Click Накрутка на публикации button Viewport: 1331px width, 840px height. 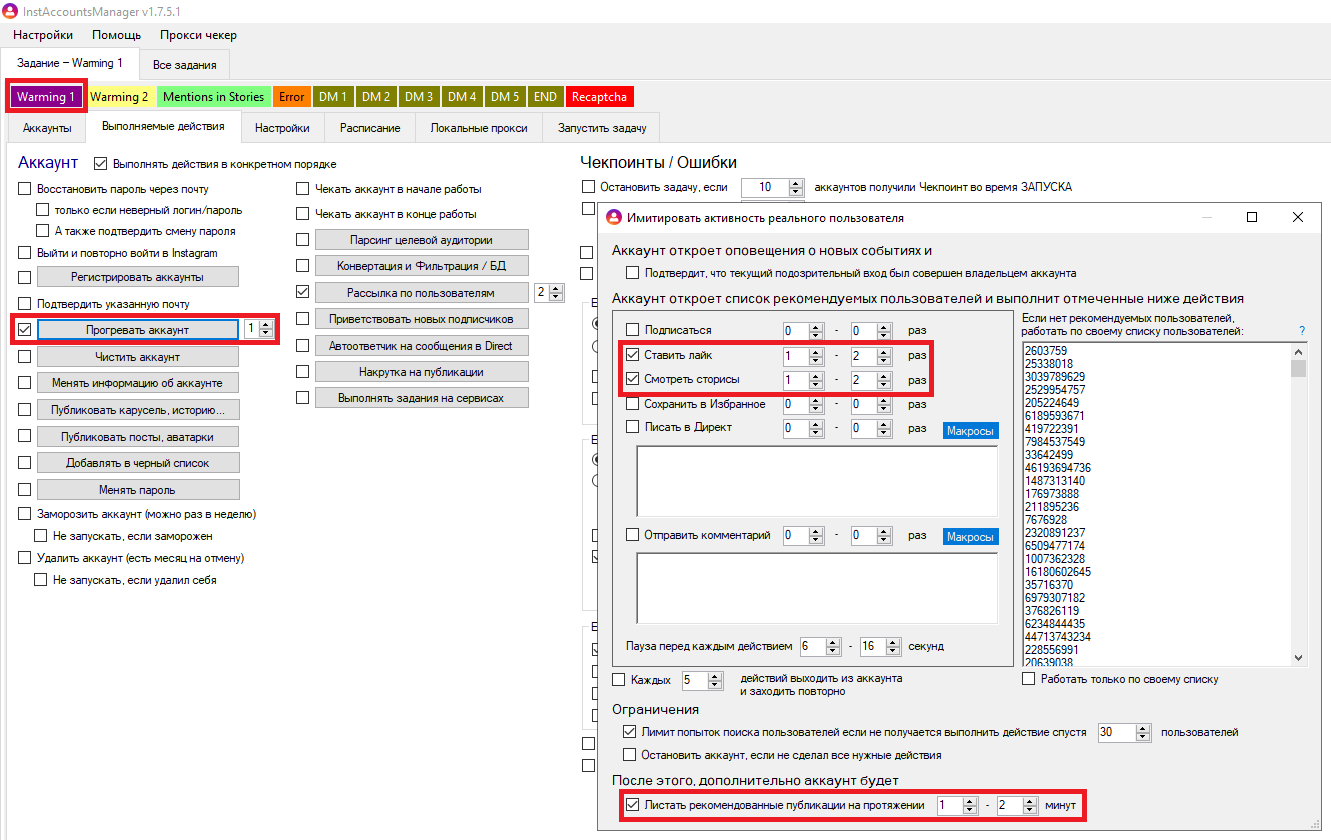(421, 372)
